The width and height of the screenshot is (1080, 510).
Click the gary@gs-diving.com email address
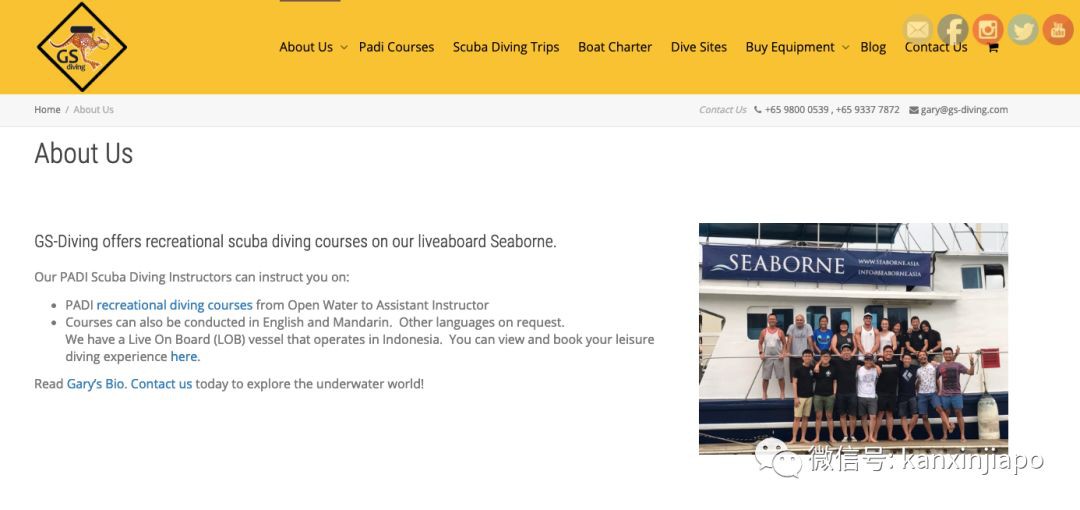point(963,110)
